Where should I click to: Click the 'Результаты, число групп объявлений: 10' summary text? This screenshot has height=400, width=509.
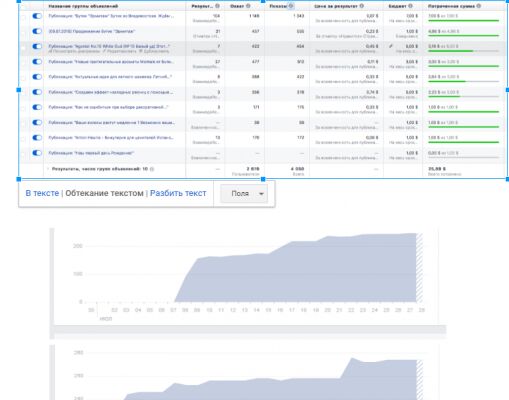click(x=100, y=169)
